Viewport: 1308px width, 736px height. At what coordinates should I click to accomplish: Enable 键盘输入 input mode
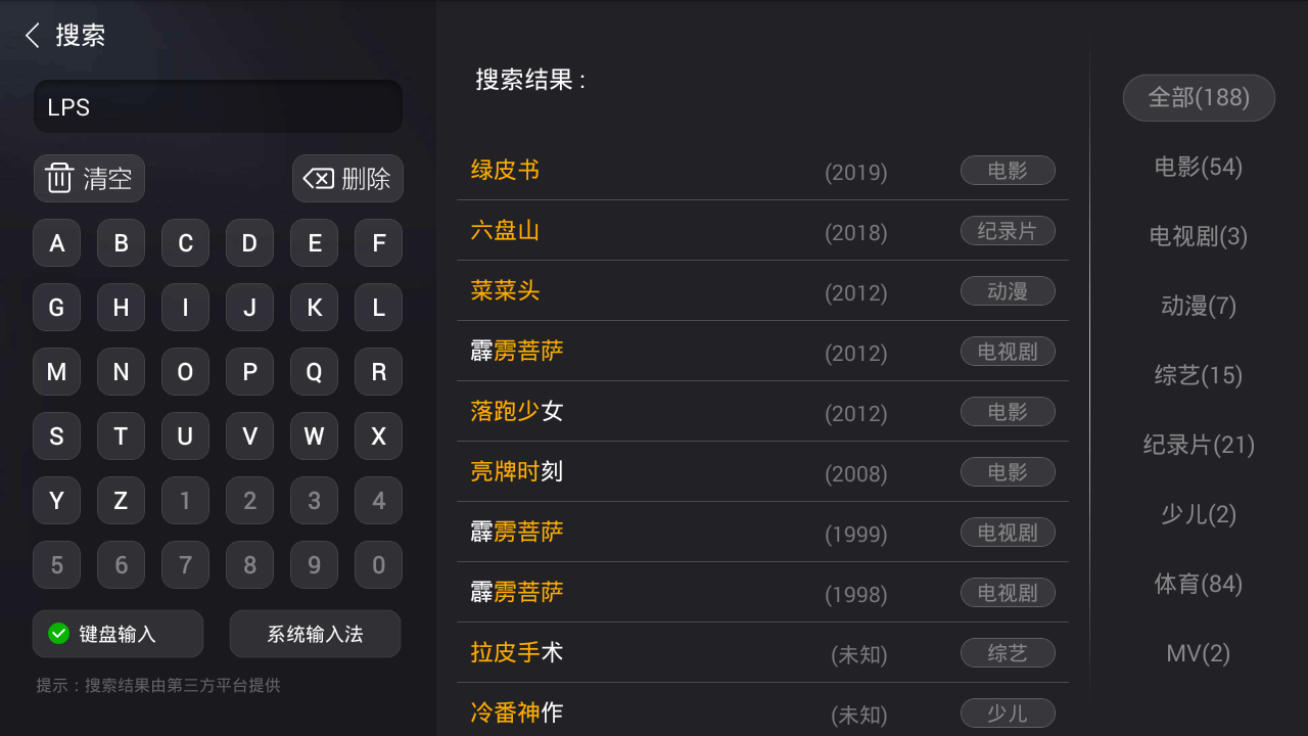tap(118, 634)
